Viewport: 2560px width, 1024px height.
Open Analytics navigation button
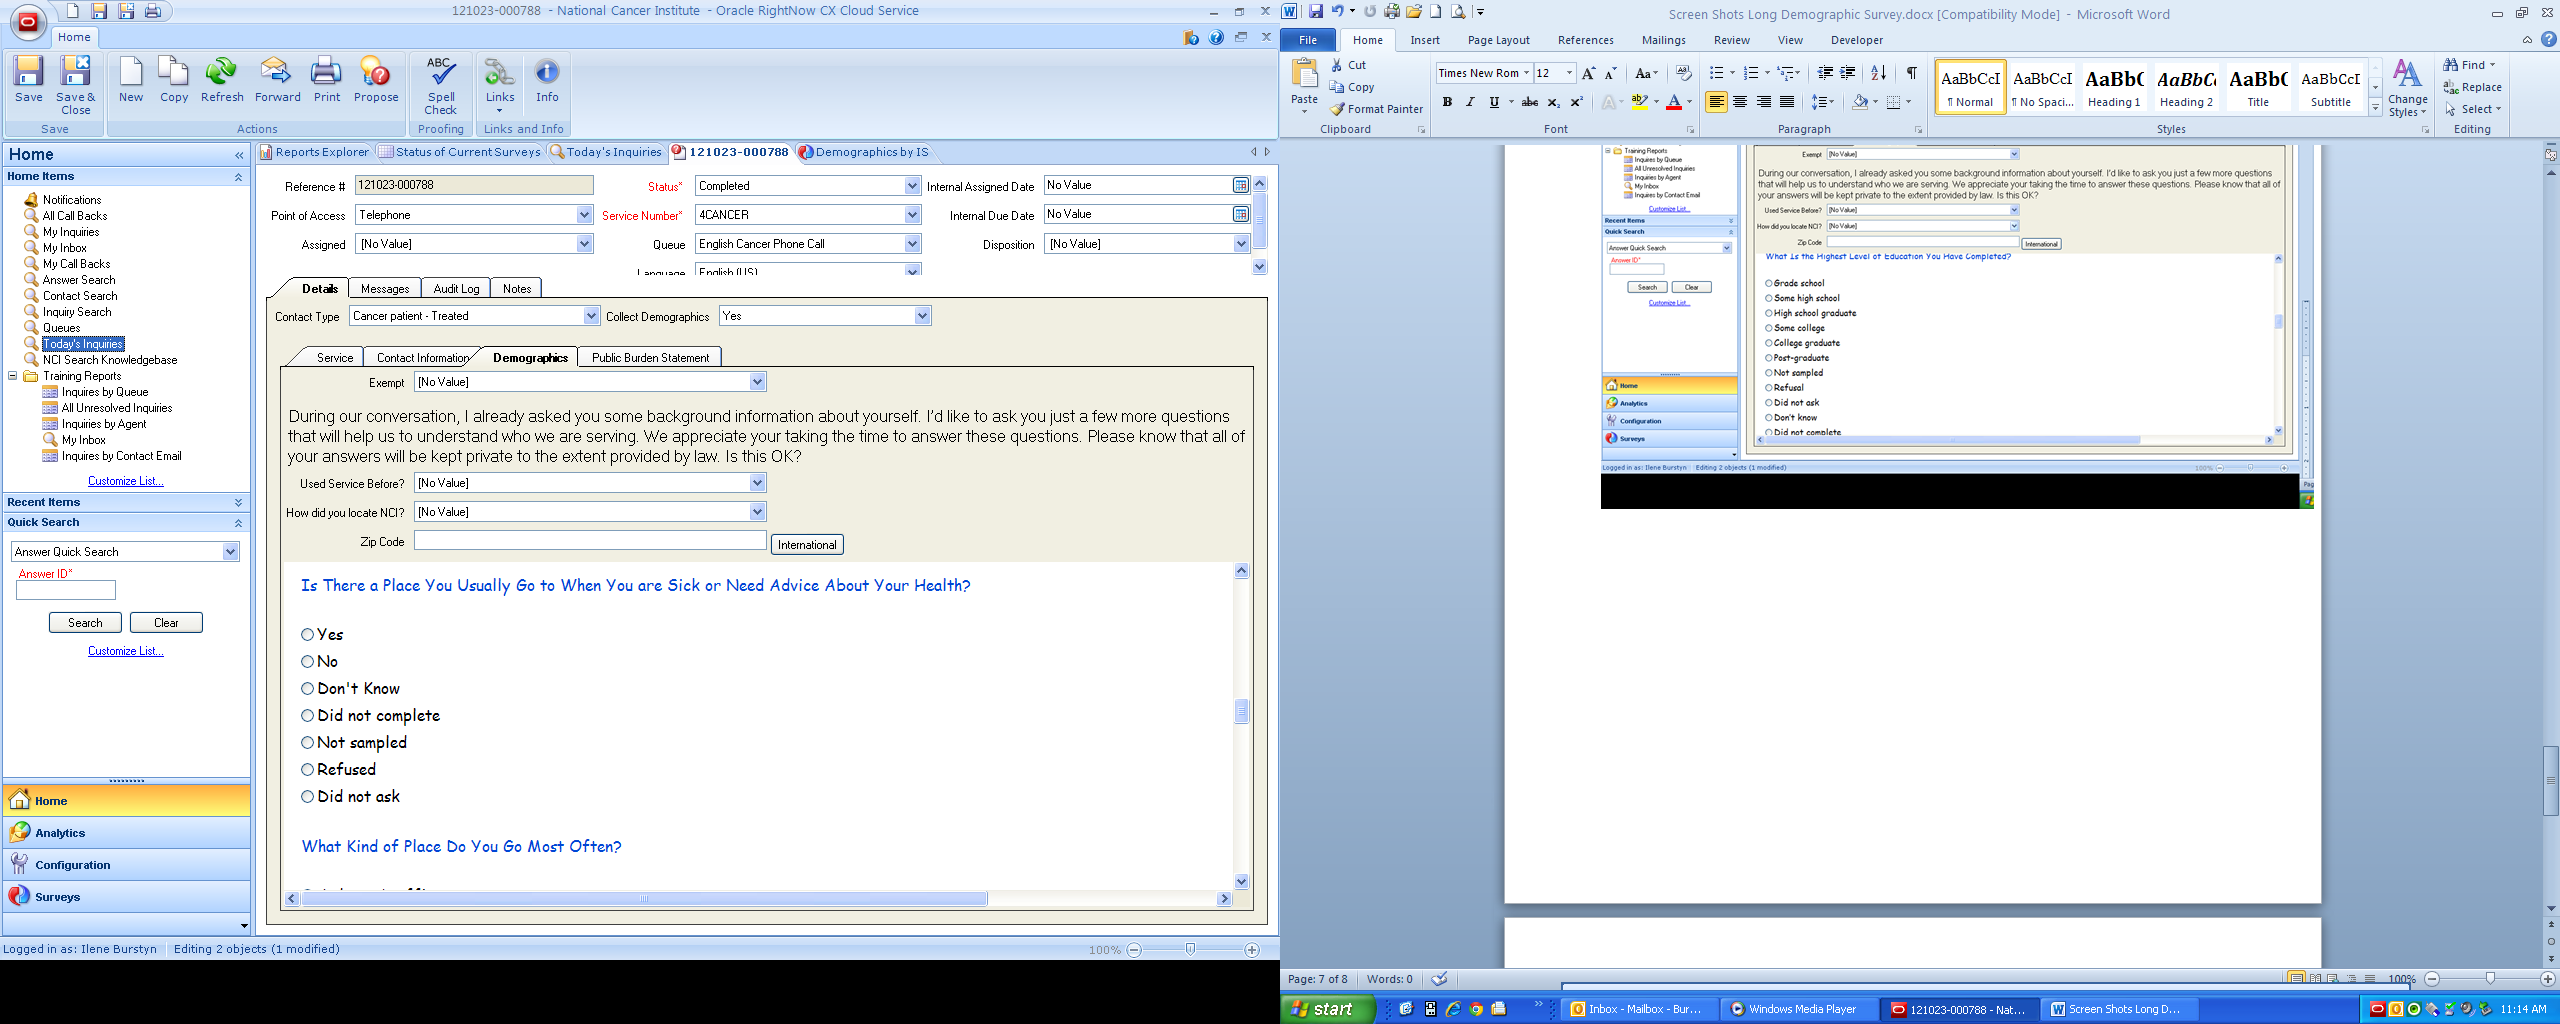127,833
